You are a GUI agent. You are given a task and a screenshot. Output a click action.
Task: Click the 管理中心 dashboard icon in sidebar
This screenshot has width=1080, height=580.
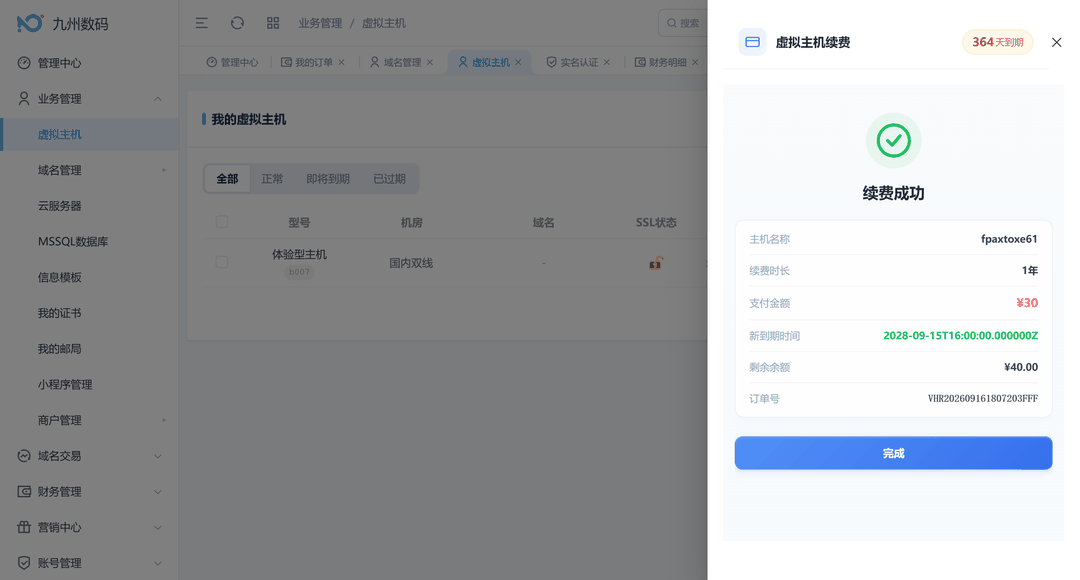(x=24, y=63)
